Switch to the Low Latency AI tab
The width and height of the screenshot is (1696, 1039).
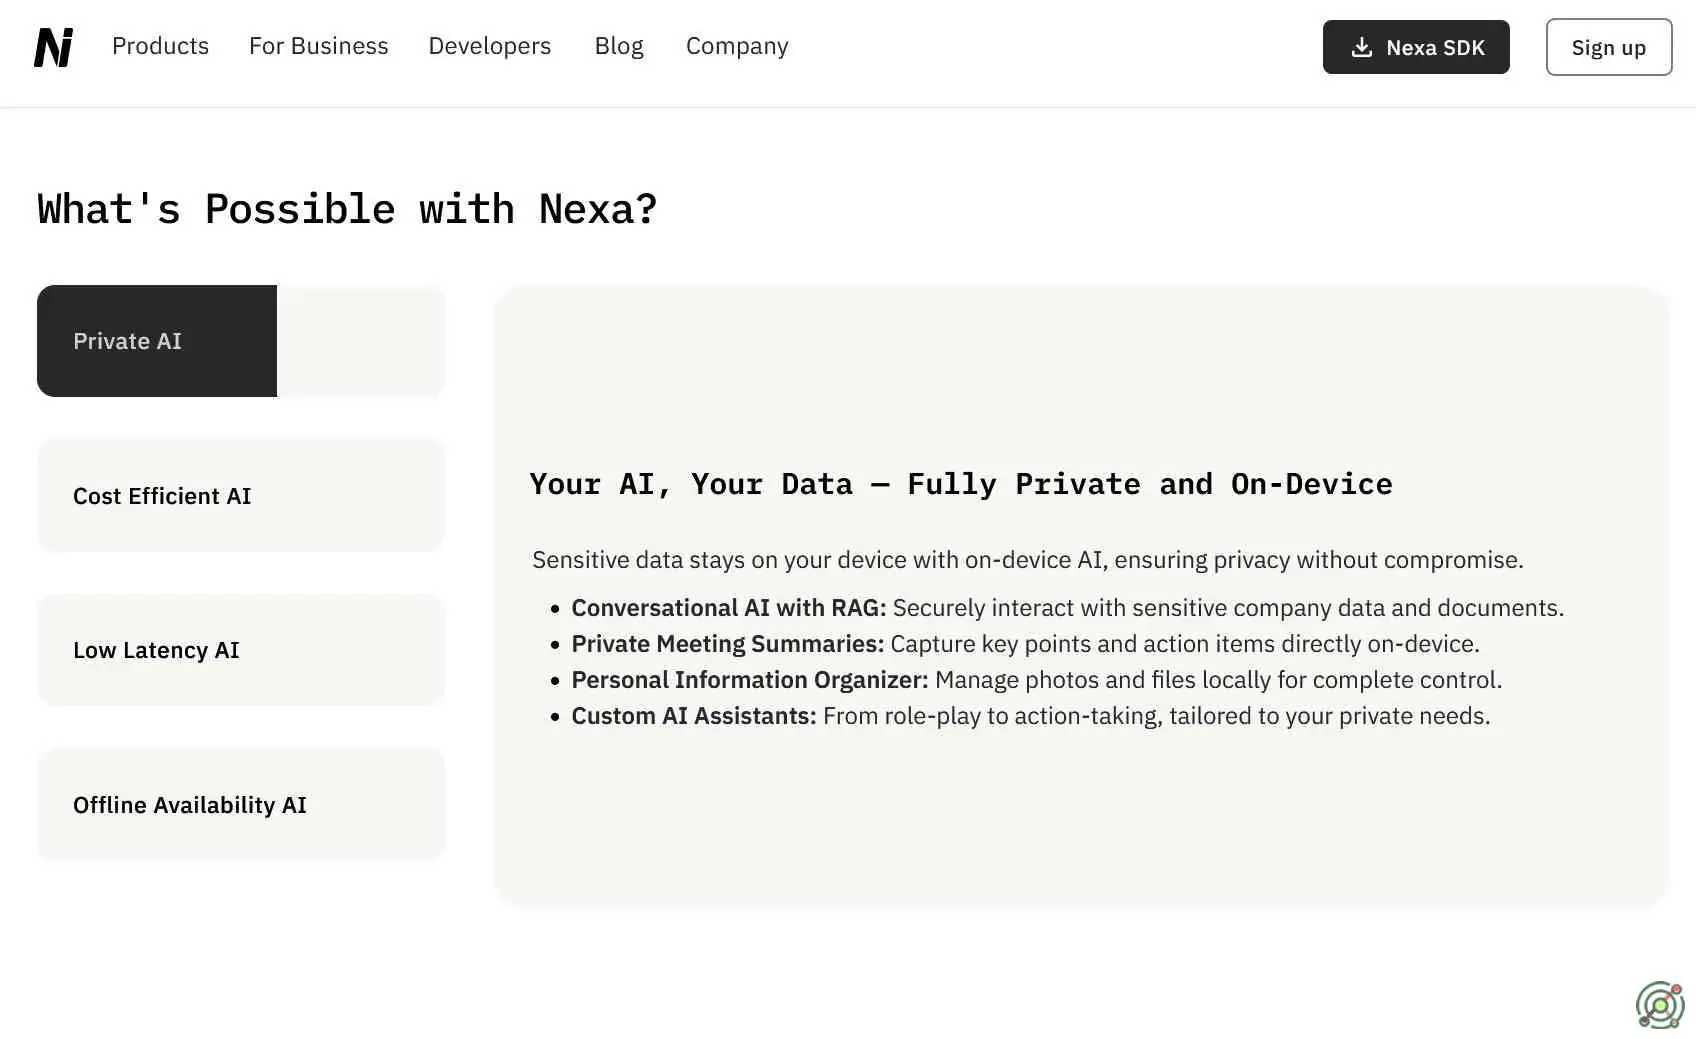[x=241, y=650]
